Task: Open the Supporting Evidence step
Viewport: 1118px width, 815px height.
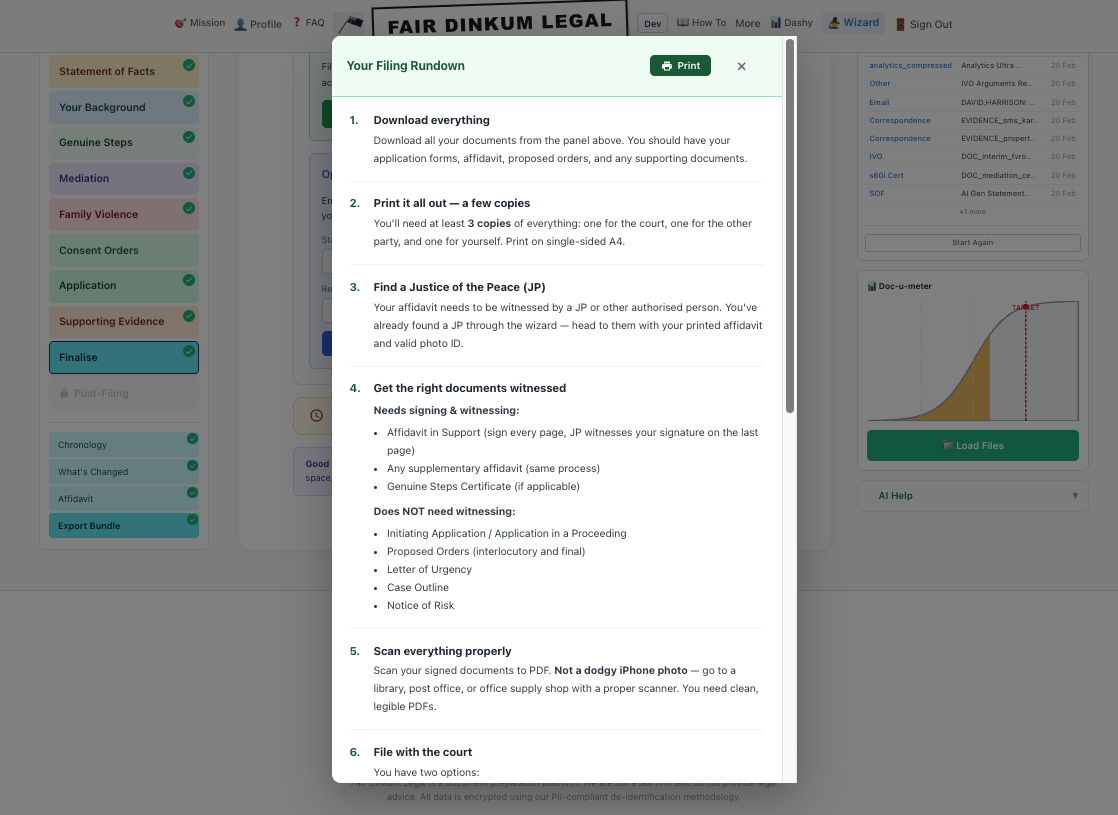Action: (124, 322)
